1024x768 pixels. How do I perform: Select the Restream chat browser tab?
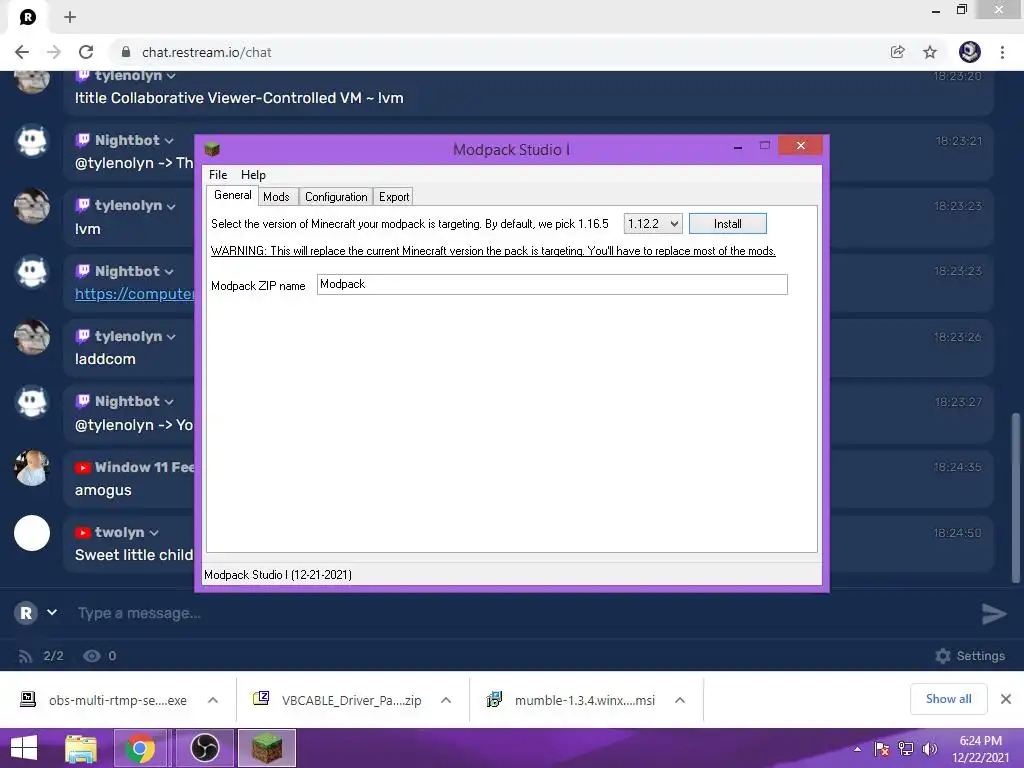pyautogui.click(x=27, y=17)
